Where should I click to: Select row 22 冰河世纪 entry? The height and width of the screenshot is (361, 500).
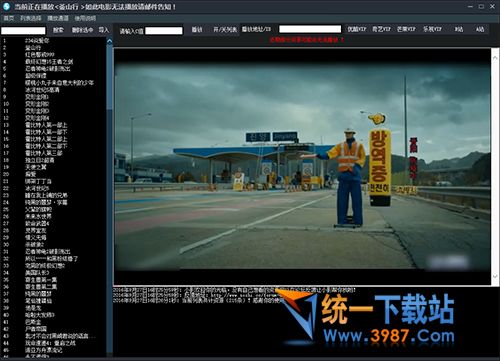[x=53, y=188]
